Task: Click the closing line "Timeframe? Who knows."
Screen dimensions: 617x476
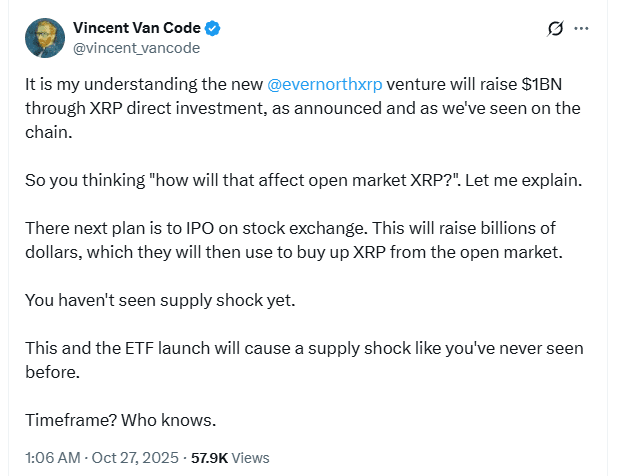Action: click(x=121, y=420)
